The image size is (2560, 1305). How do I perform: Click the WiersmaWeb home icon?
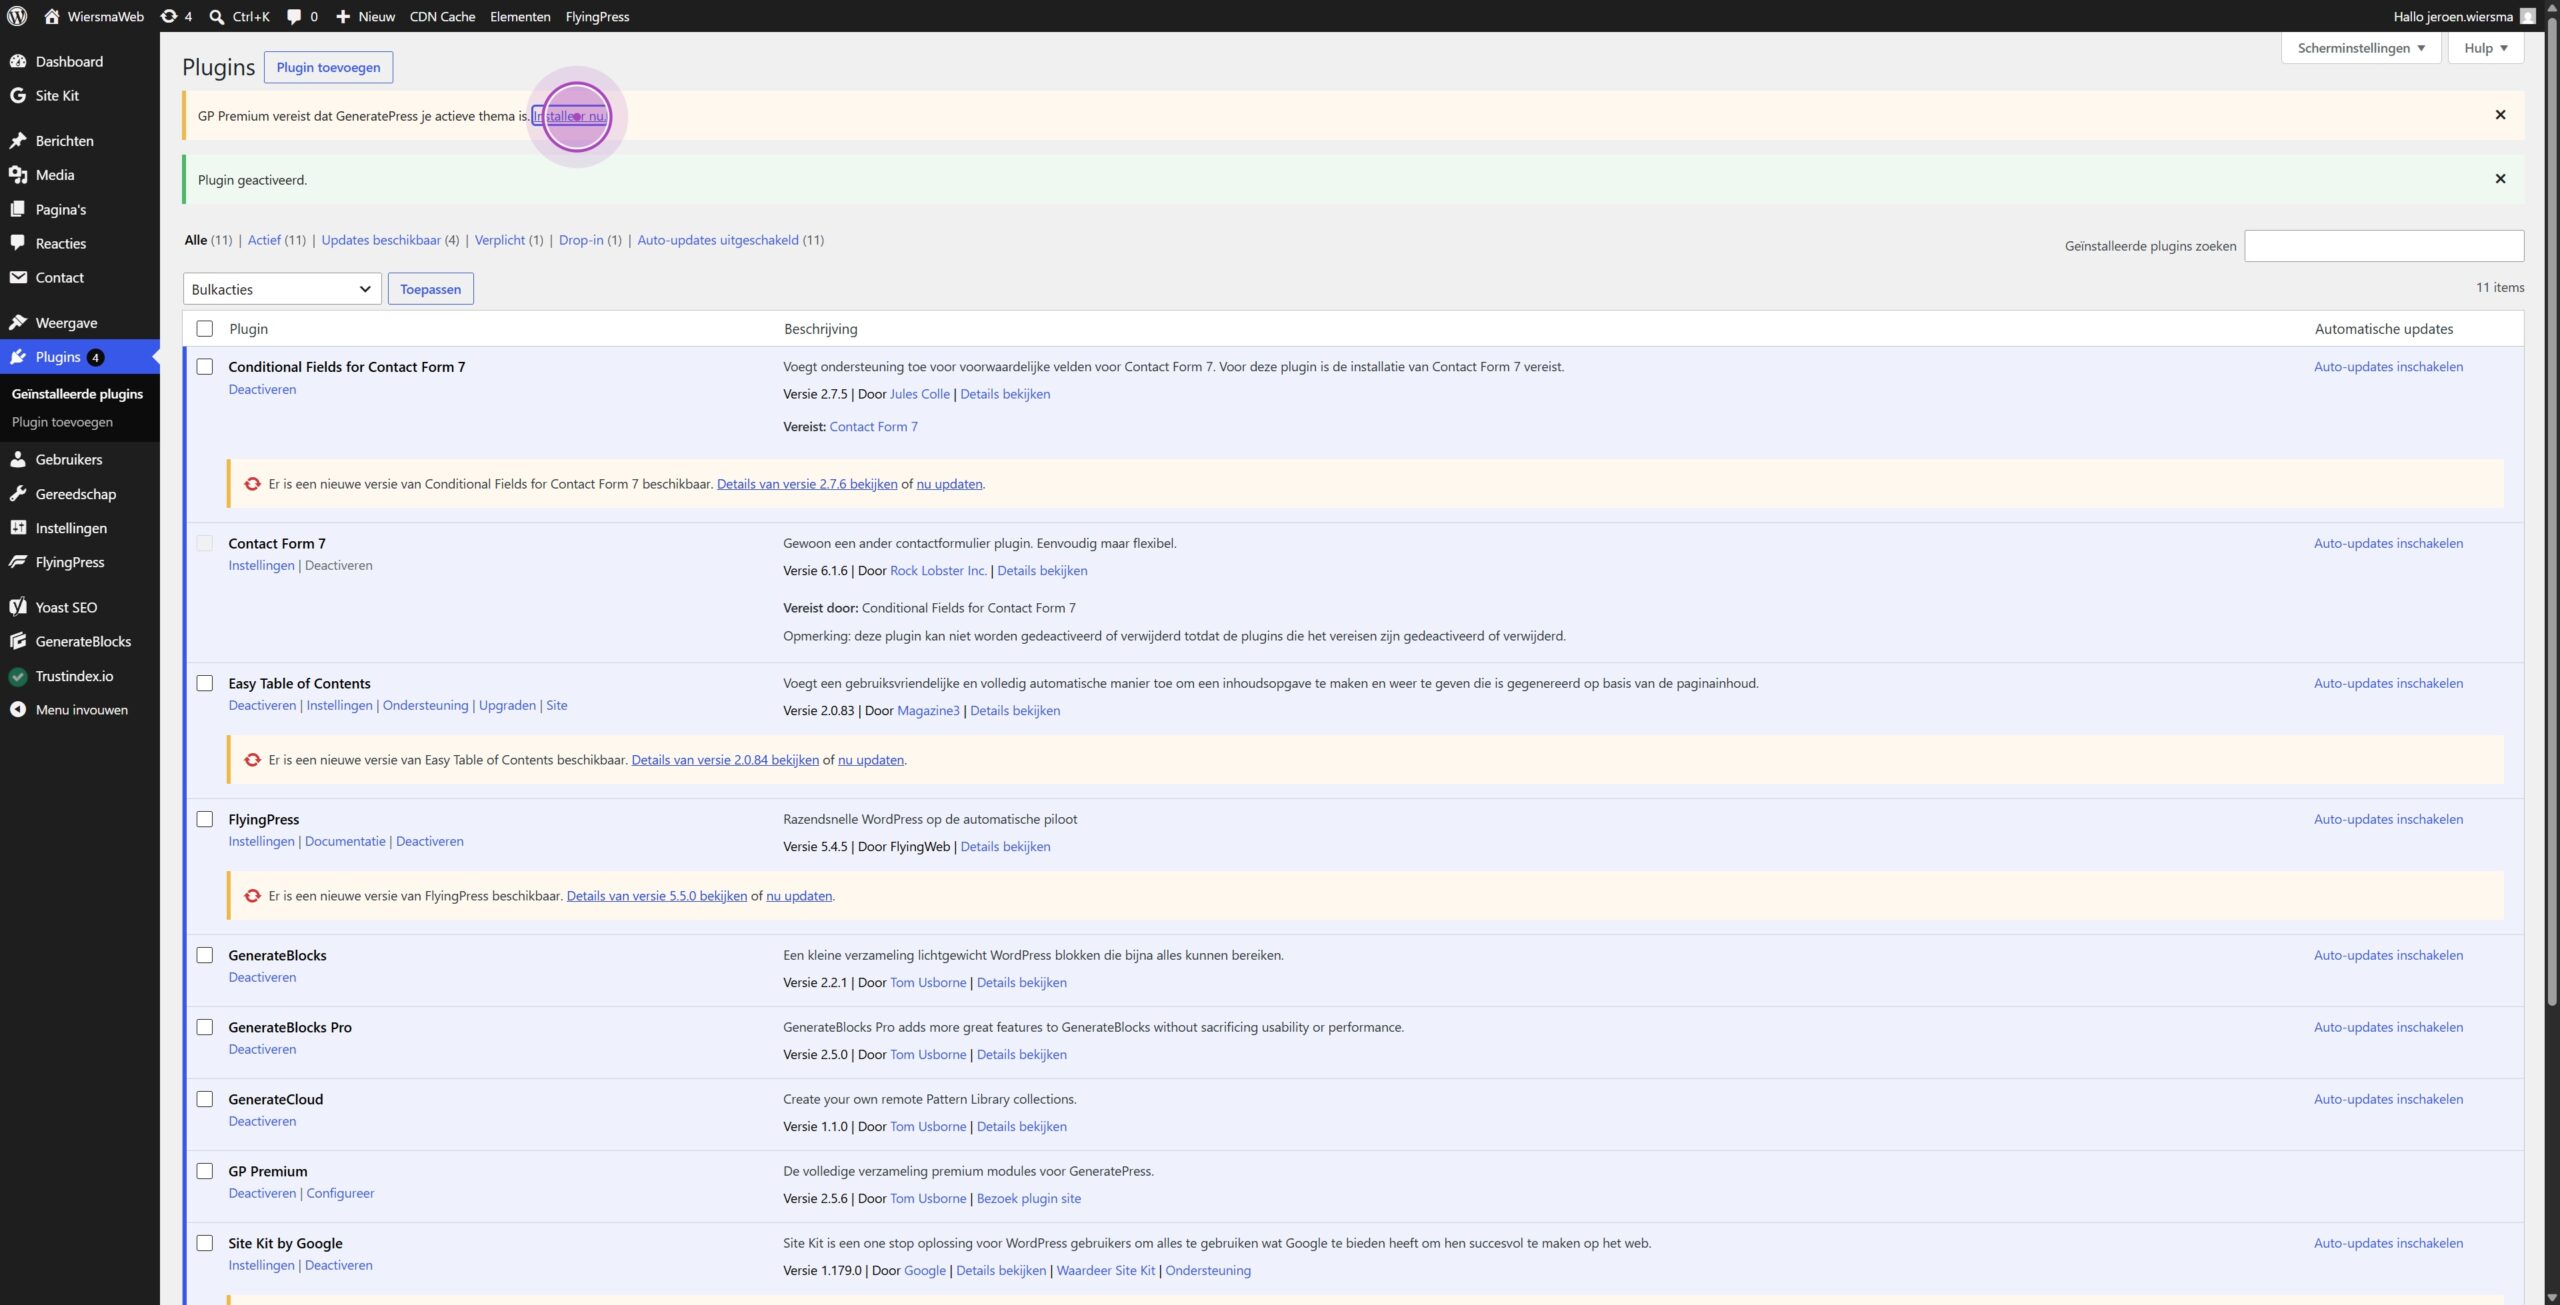(52, 16)
